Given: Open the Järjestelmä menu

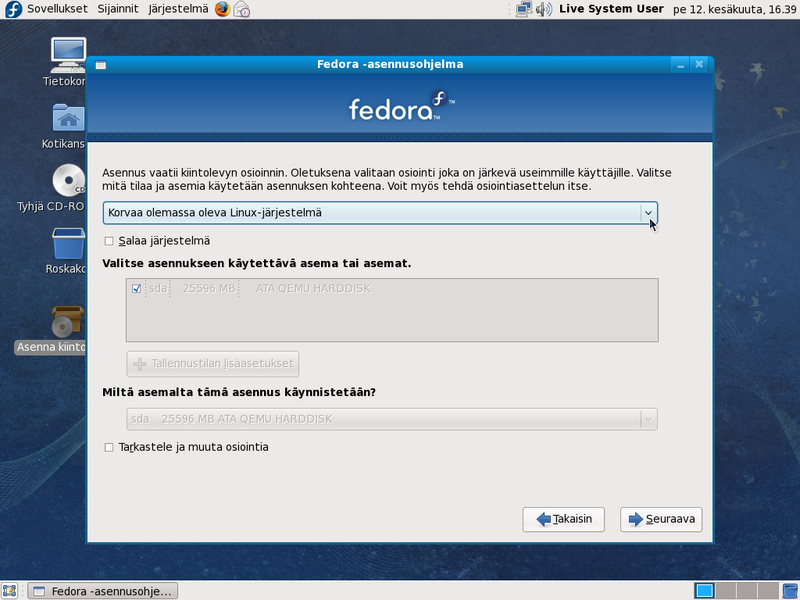Looking at the screenshot, I should tap(181, 9).
